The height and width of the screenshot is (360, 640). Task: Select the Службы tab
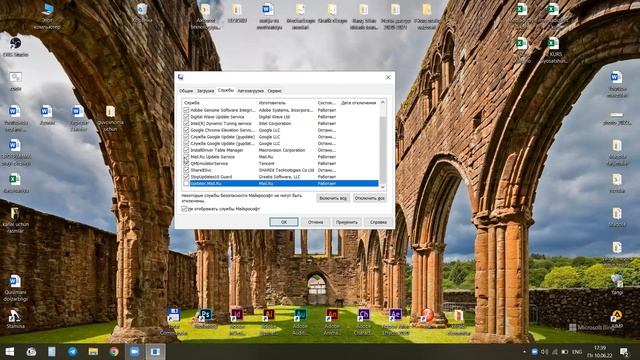point(226,90)
